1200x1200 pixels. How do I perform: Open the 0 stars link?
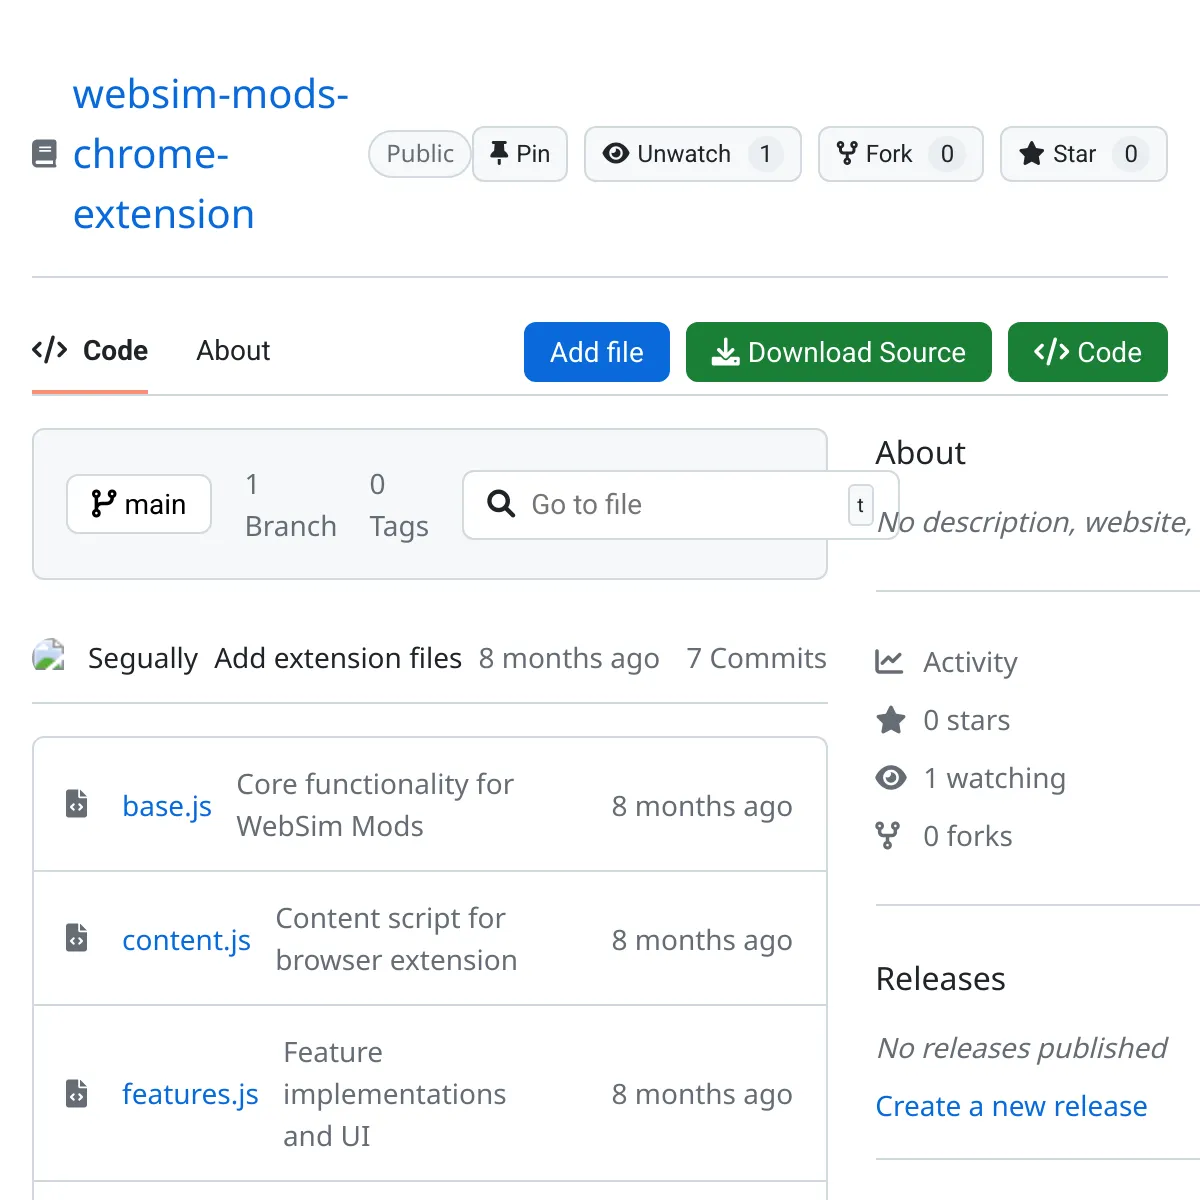[966, 720]
